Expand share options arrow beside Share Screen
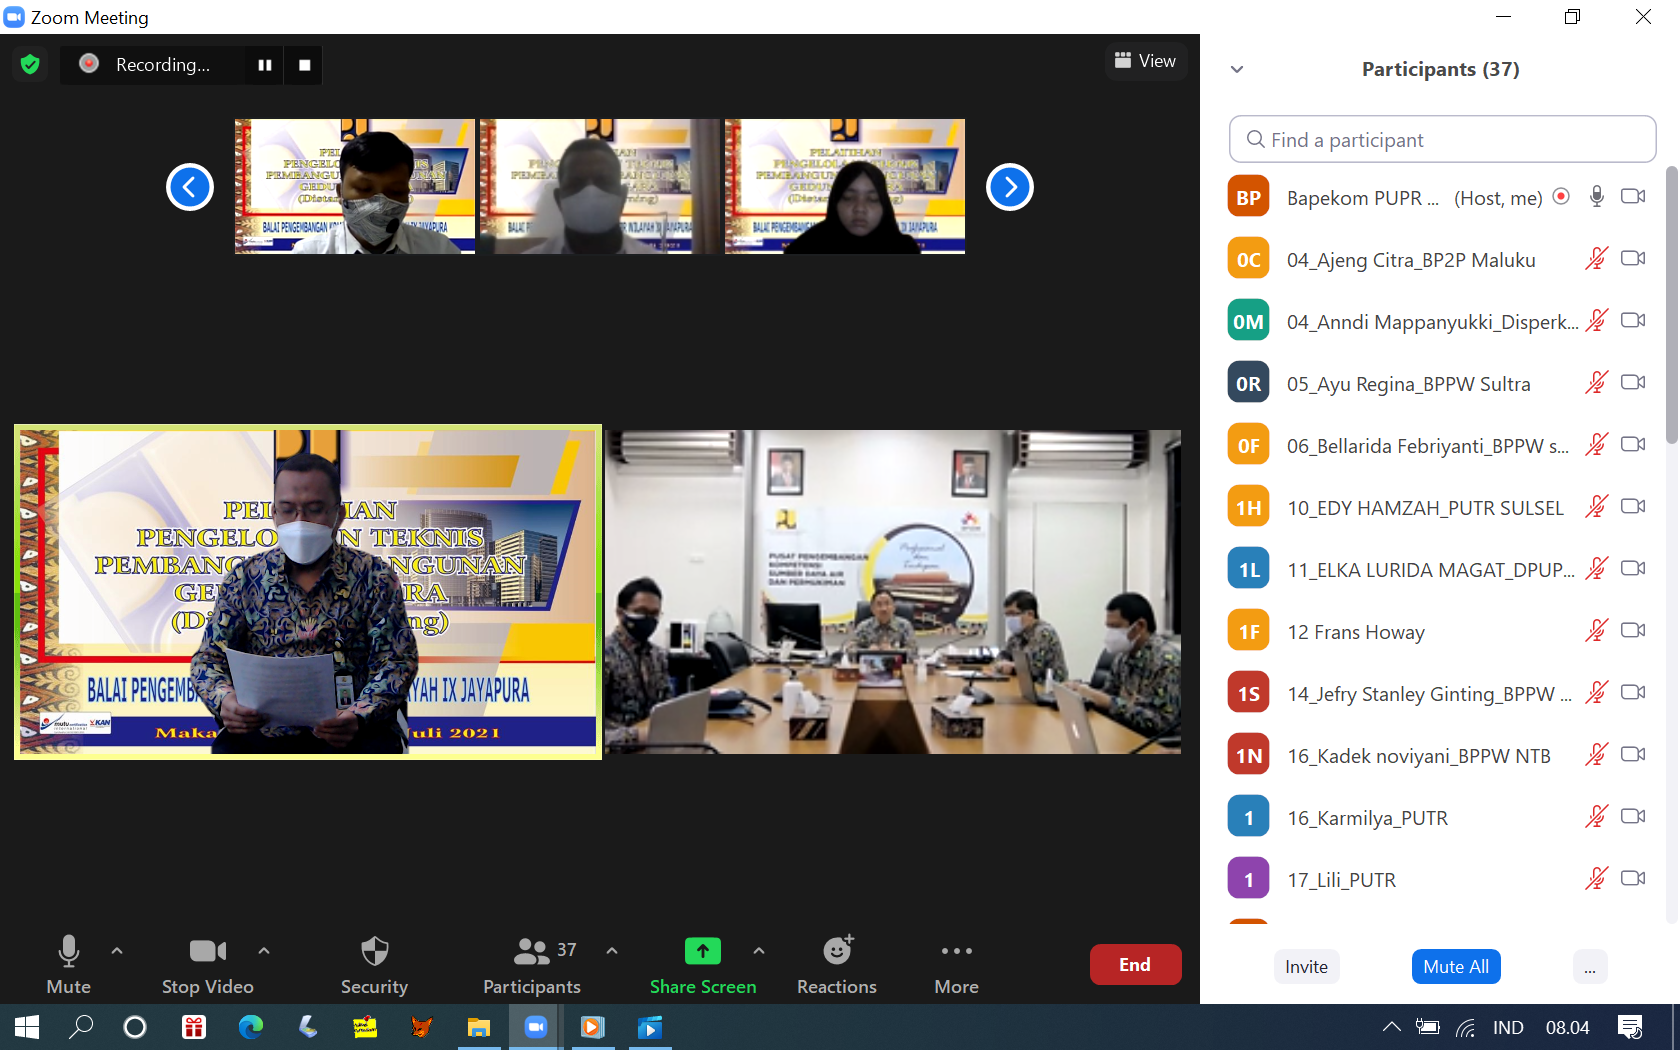Image resolution: width=1680 pixels, height=1050 pixels. [759, 951]
